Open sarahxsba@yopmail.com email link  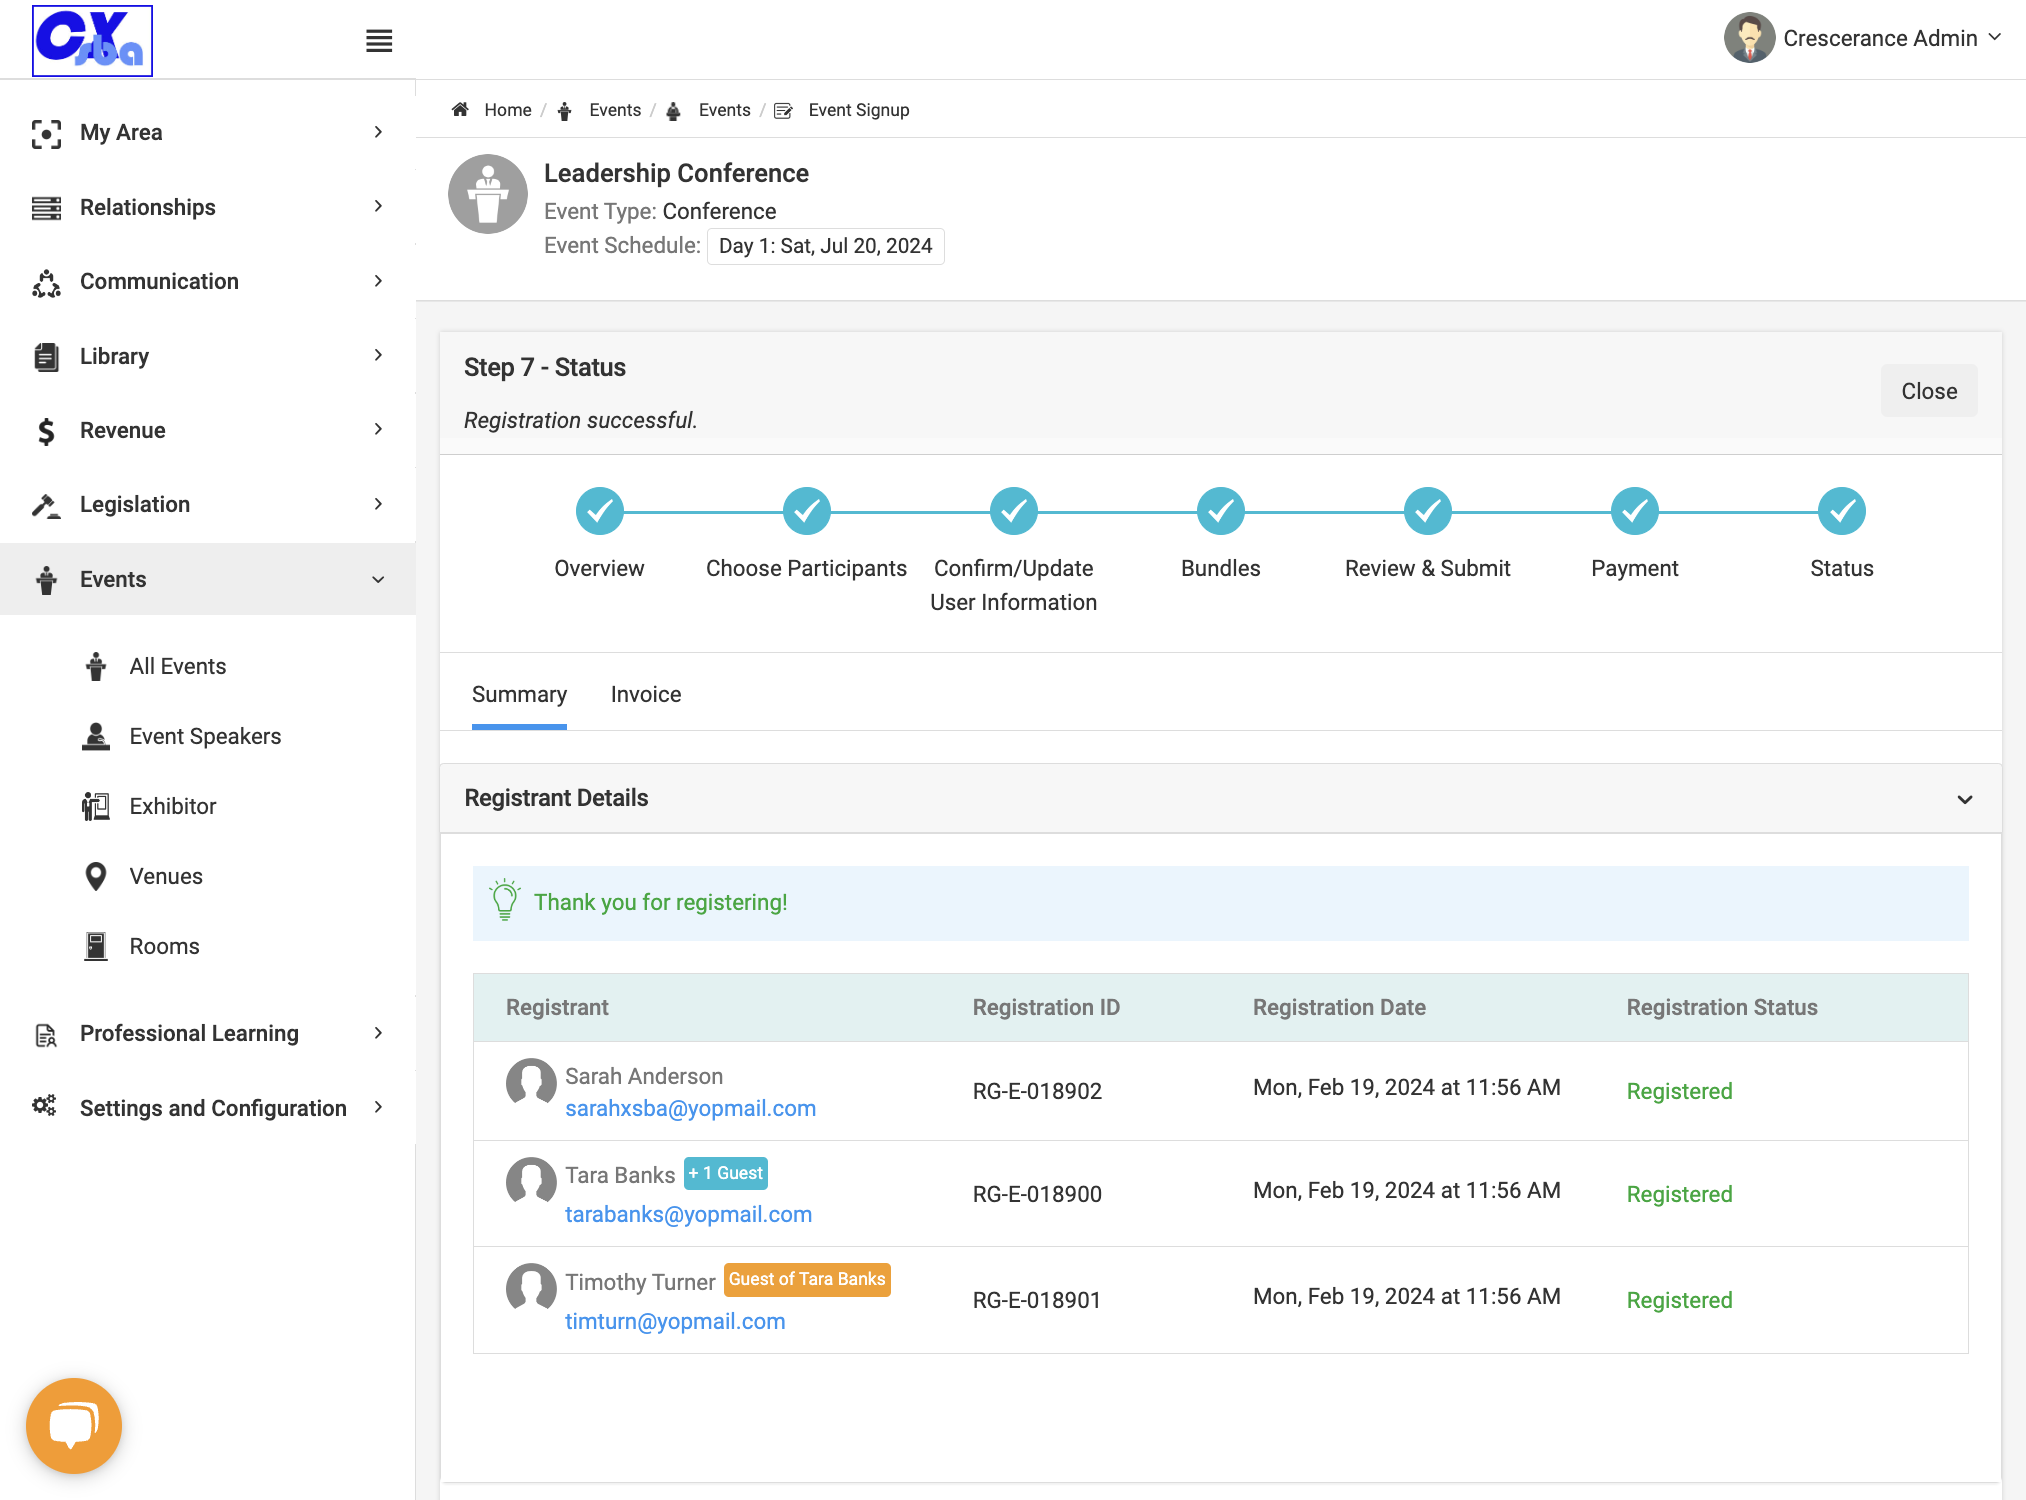coord(690,1109)
